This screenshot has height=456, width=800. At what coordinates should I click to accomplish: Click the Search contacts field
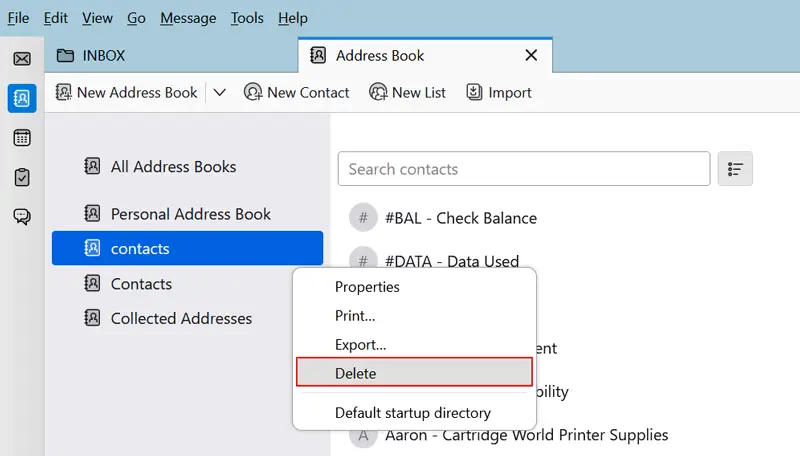(524, 169)
